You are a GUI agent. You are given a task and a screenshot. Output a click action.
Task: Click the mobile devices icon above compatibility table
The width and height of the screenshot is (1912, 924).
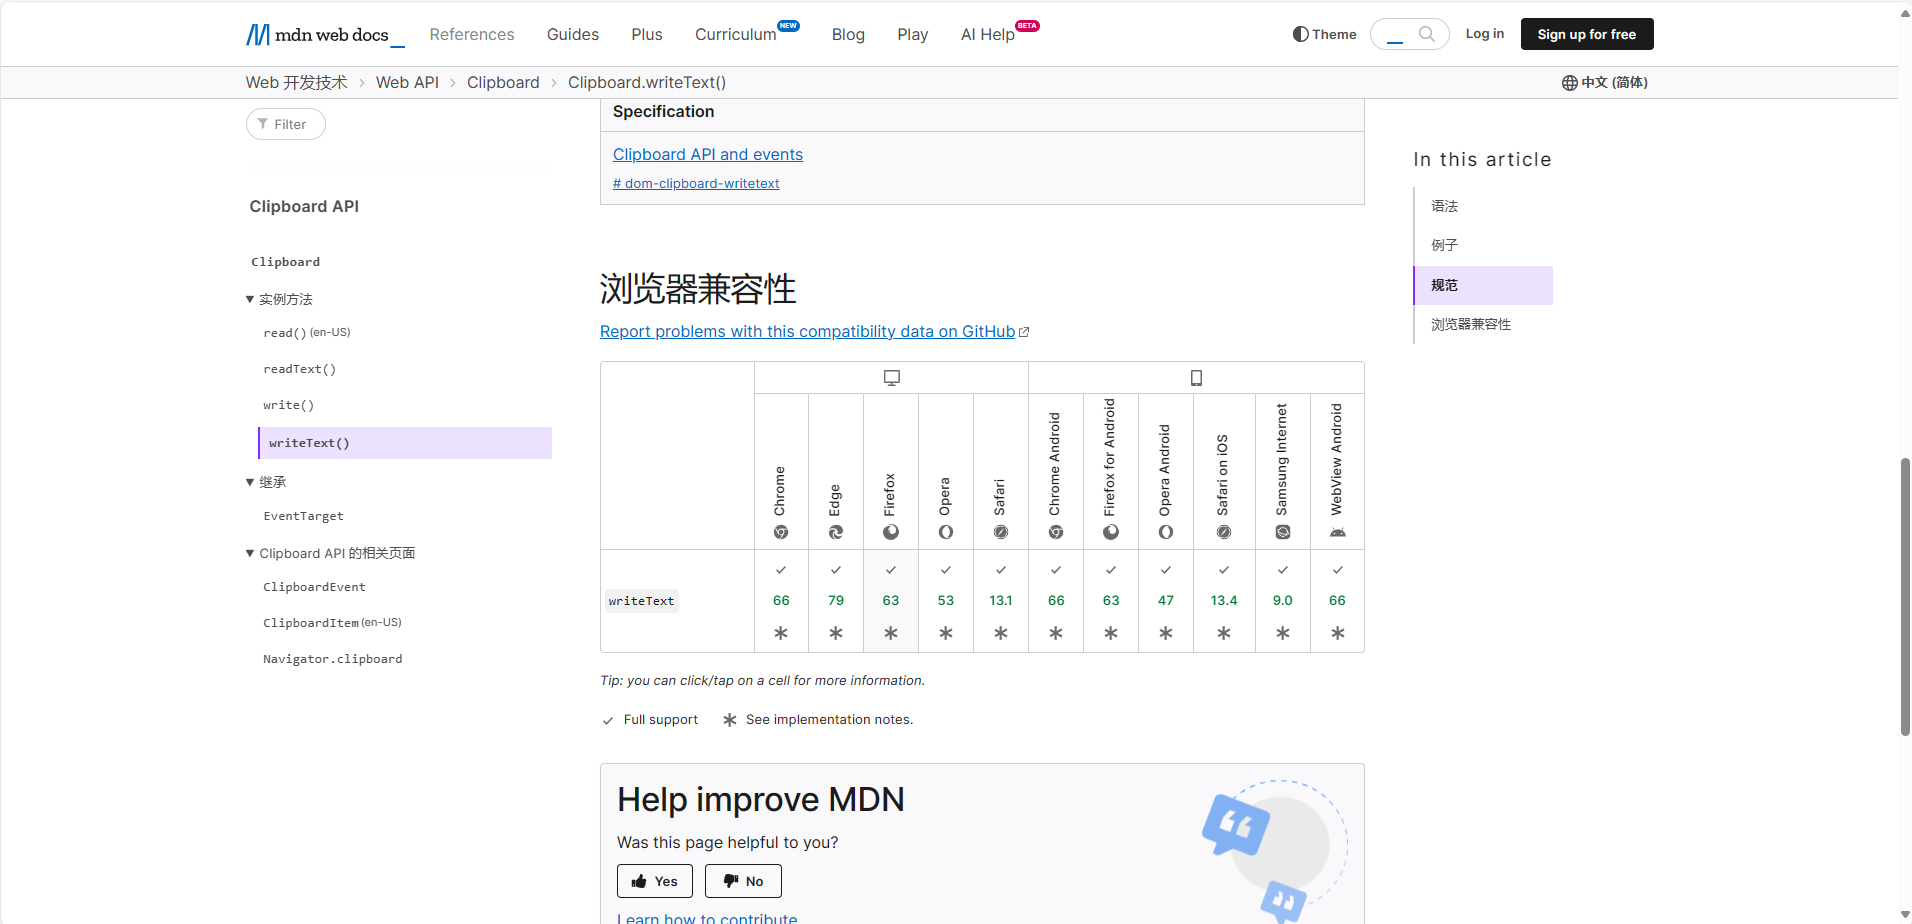click(x=1196, y=377)
